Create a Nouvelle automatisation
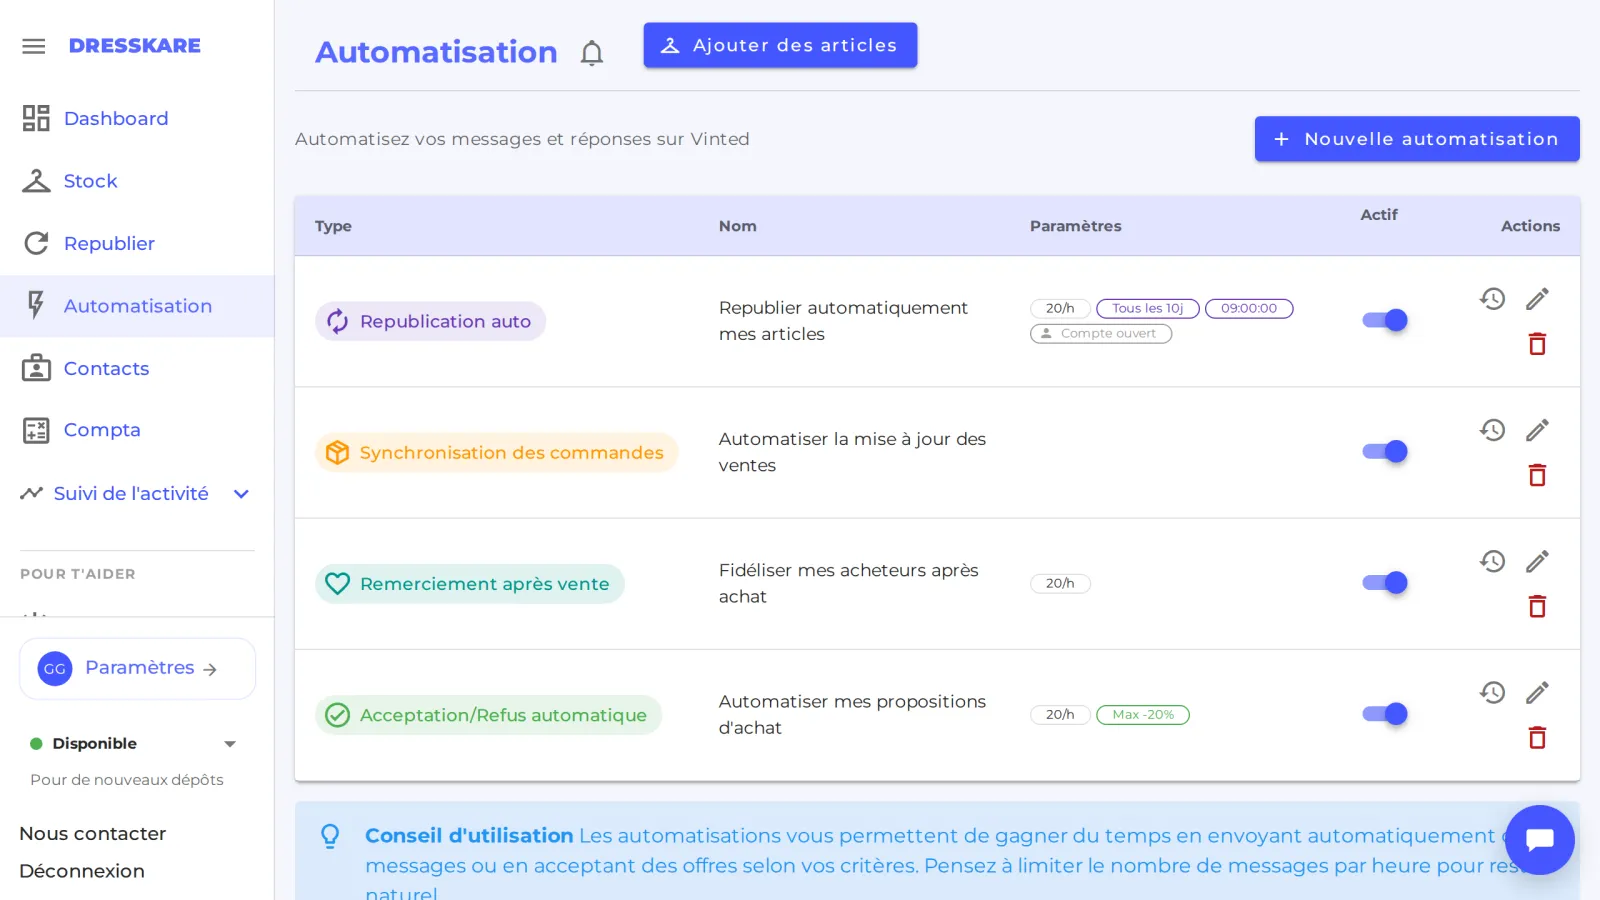 [1417, 139]
